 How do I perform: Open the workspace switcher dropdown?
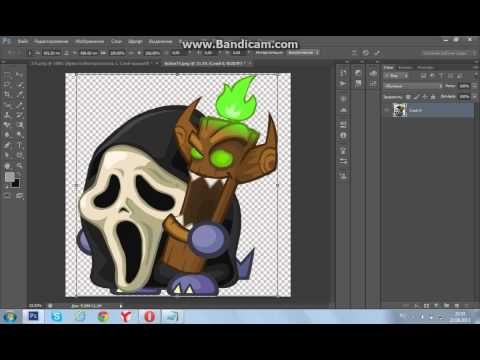[x=449, y=53]
